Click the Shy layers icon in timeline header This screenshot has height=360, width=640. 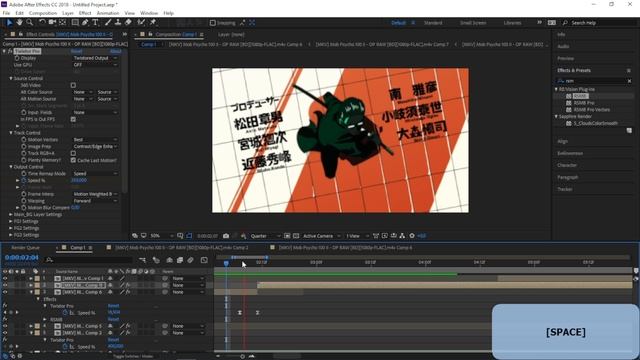[x=169, y=260]
